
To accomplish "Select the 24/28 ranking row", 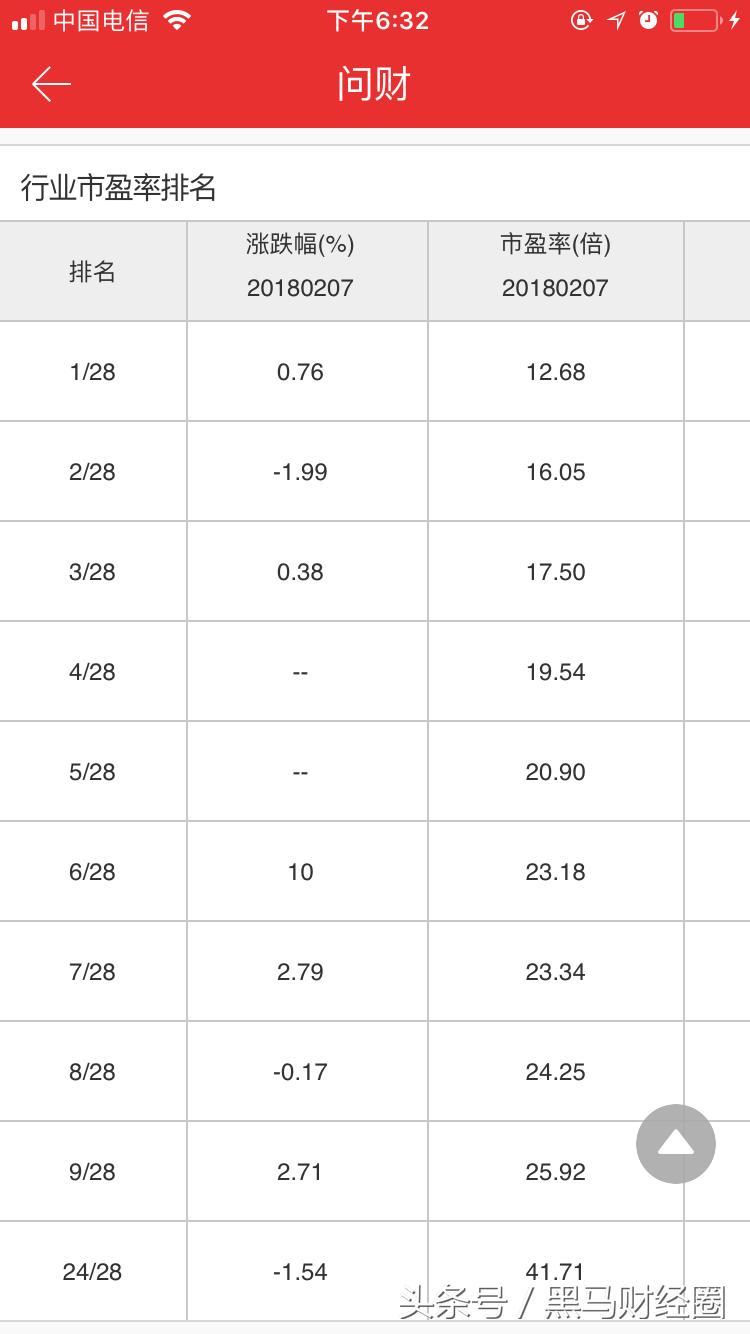I will [x=93, y=1272].
